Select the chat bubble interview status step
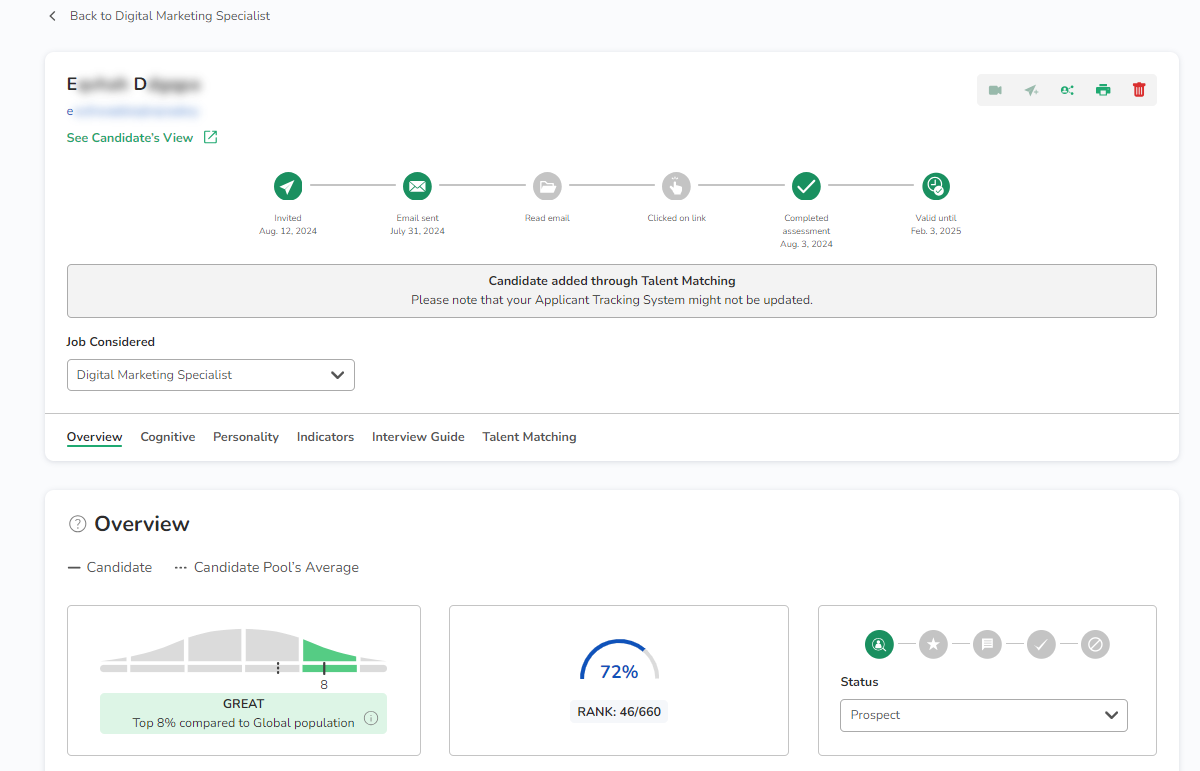The height and width of the screenshot is (771, 1200). (987, 644)
